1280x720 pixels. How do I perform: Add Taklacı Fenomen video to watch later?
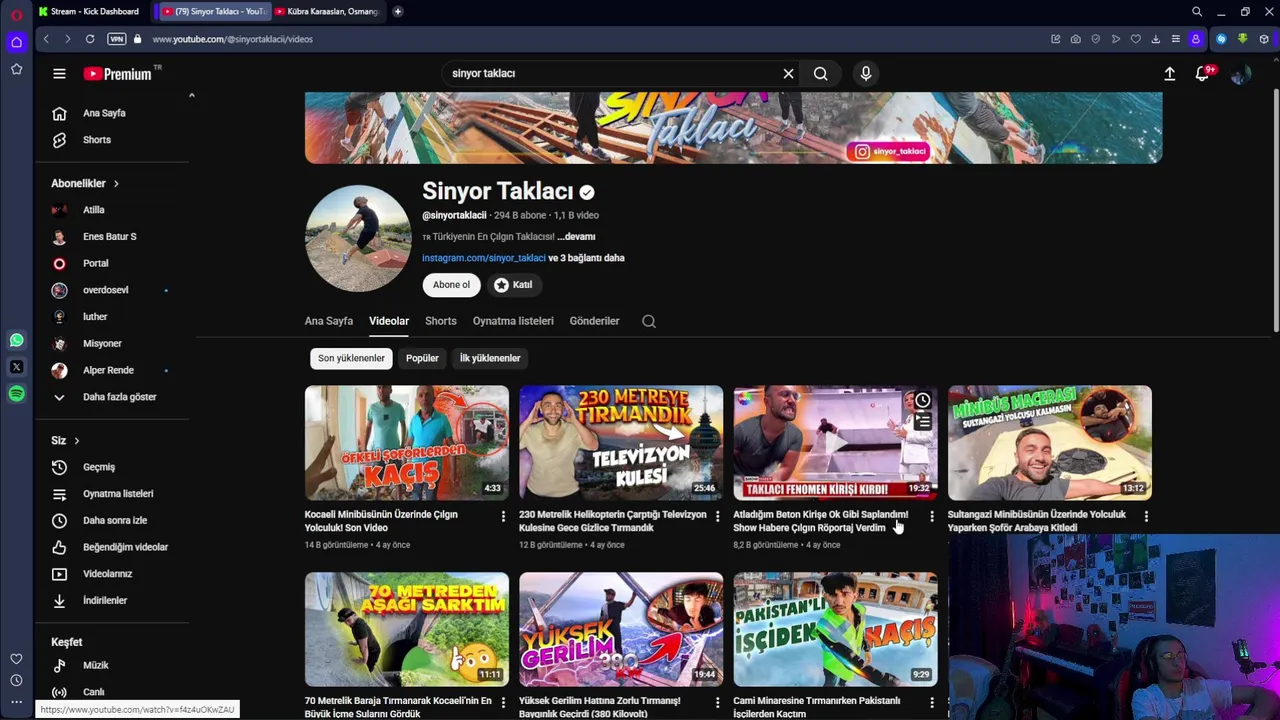[x=922, y=401]
